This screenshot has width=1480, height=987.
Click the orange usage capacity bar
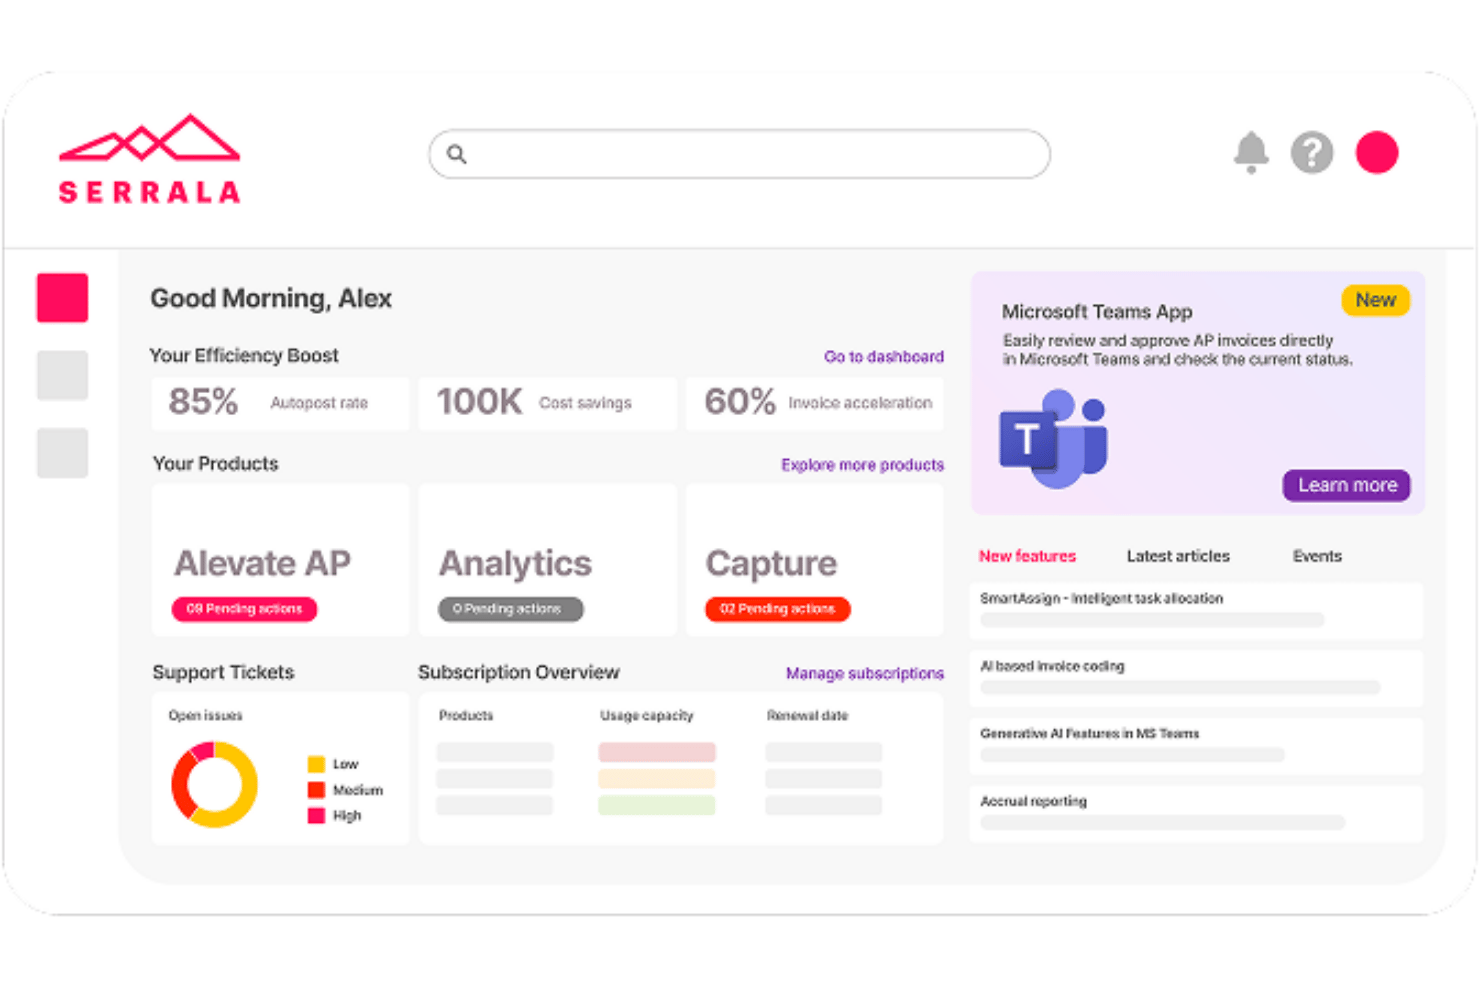click(657, 779)
